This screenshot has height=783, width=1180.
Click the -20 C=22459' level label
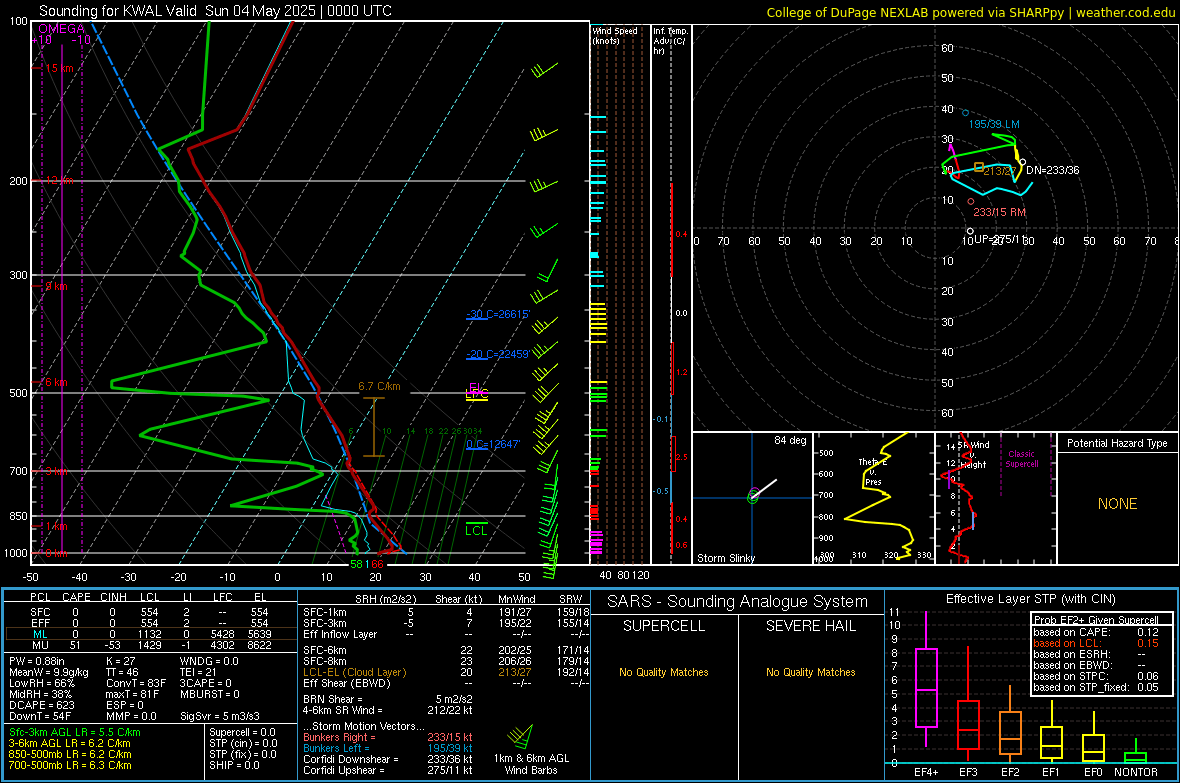[x=497, y=354]
